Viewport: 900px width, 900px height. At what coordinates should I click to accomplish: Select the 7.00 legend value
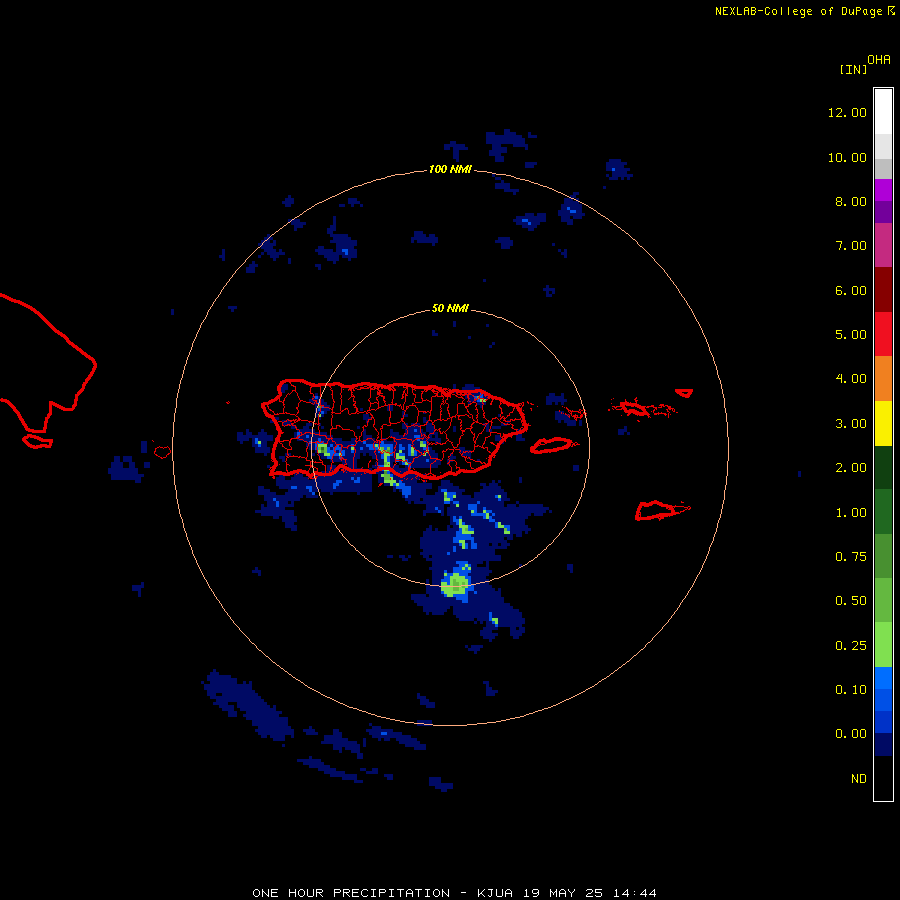[851, 246]
